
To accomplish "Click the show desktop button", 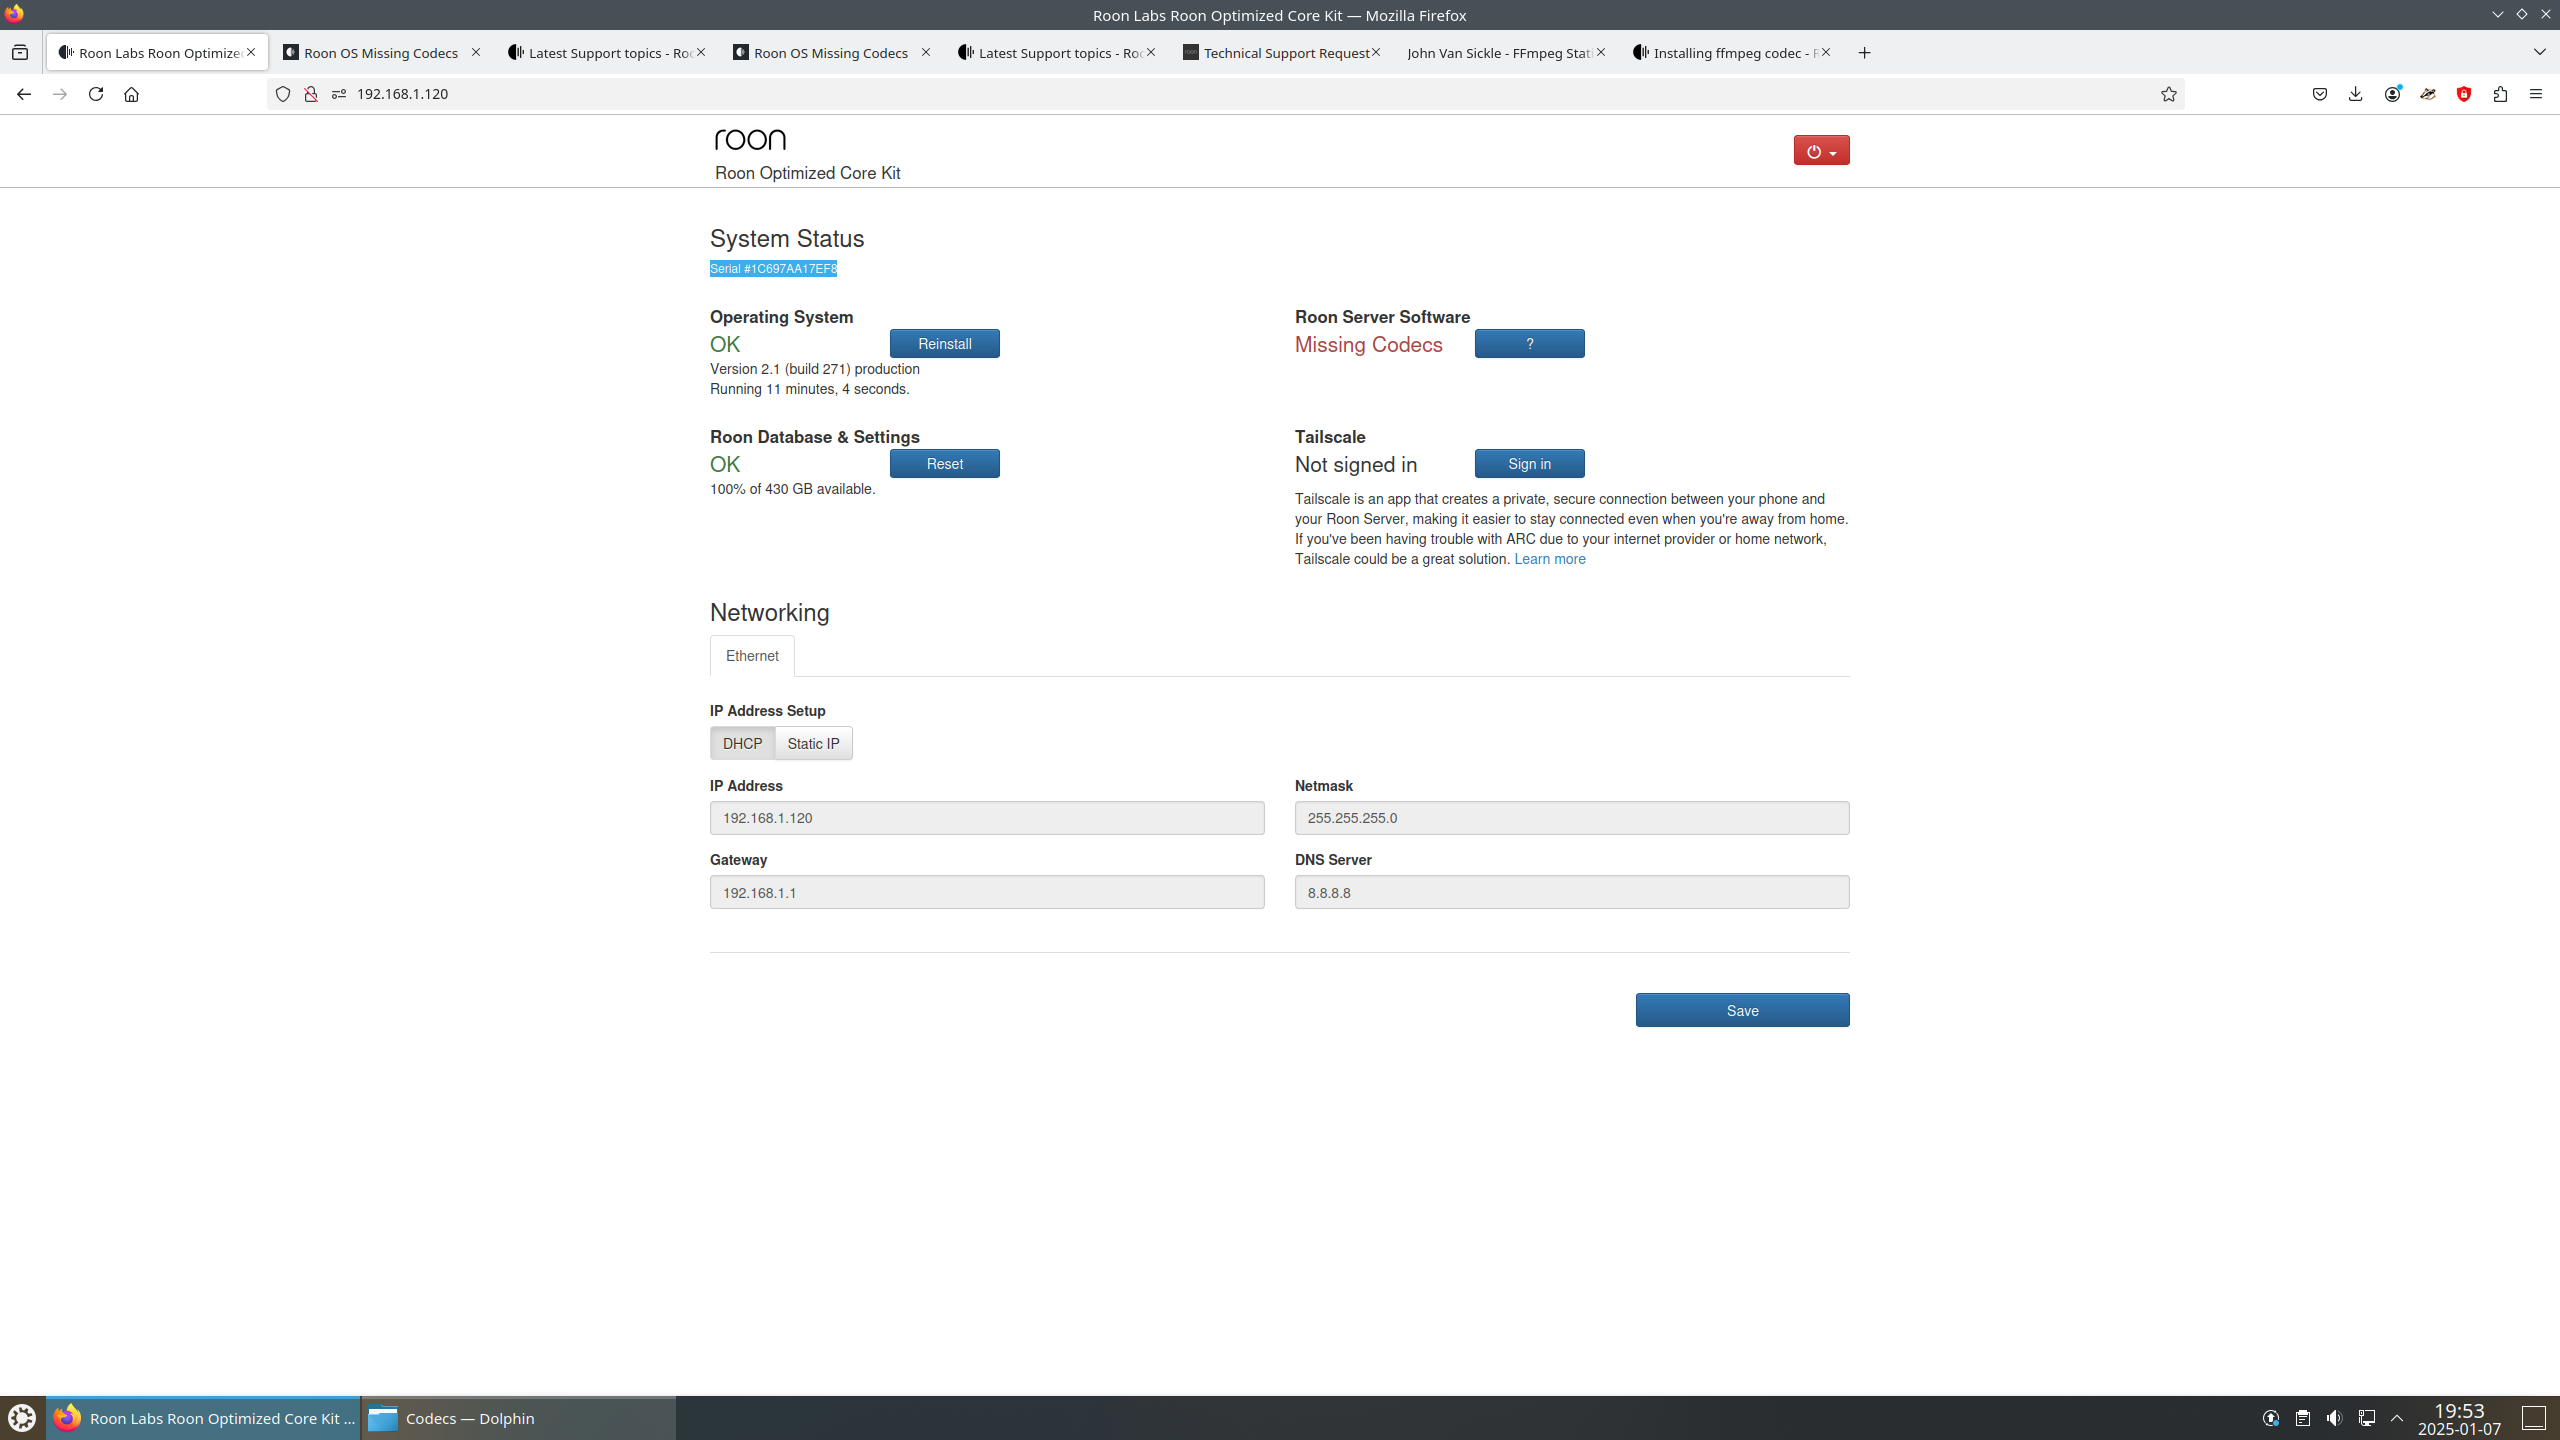I will [2533, 1418].
